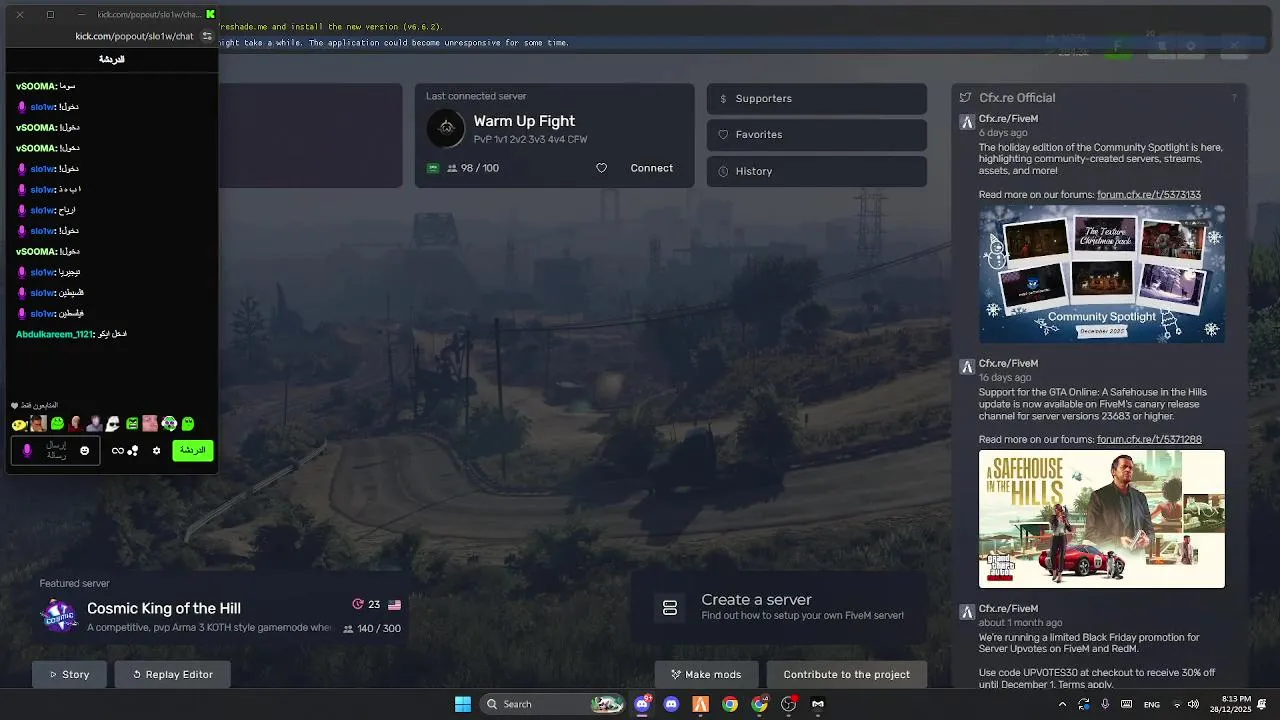Open Google Chrome from the taskbar
Viewport: 1280px width, 720px height.
[730, 704]
